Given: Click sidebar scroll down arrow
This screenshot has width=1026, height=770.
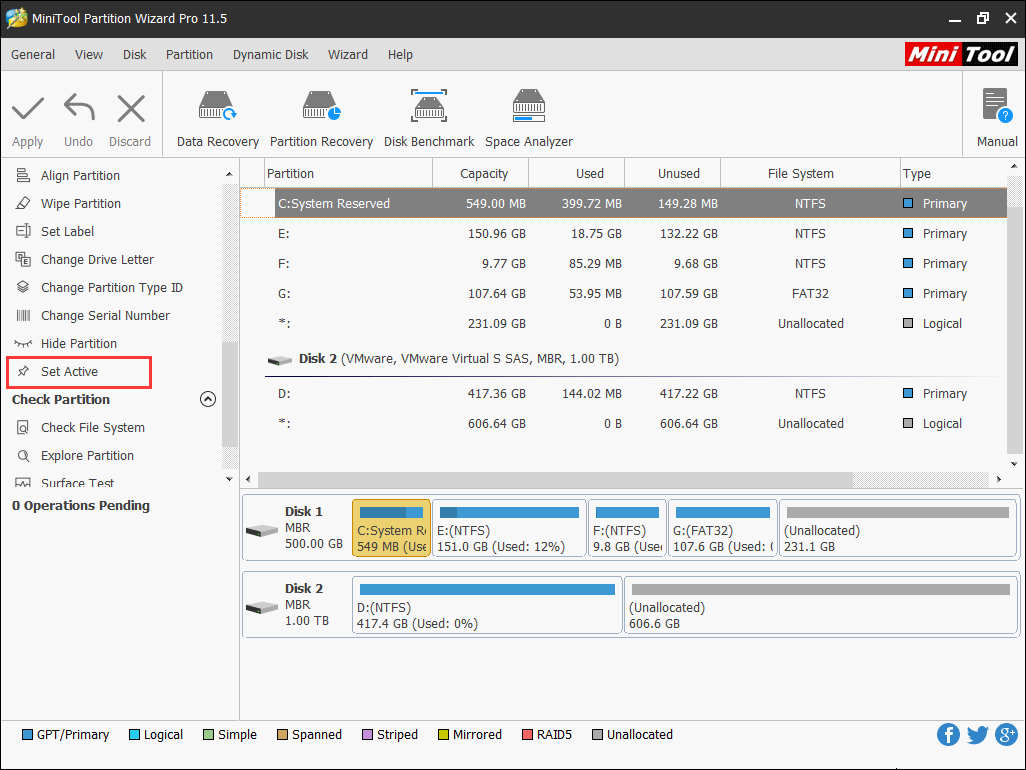Looking at the screenshot, I should pos(229,480).
